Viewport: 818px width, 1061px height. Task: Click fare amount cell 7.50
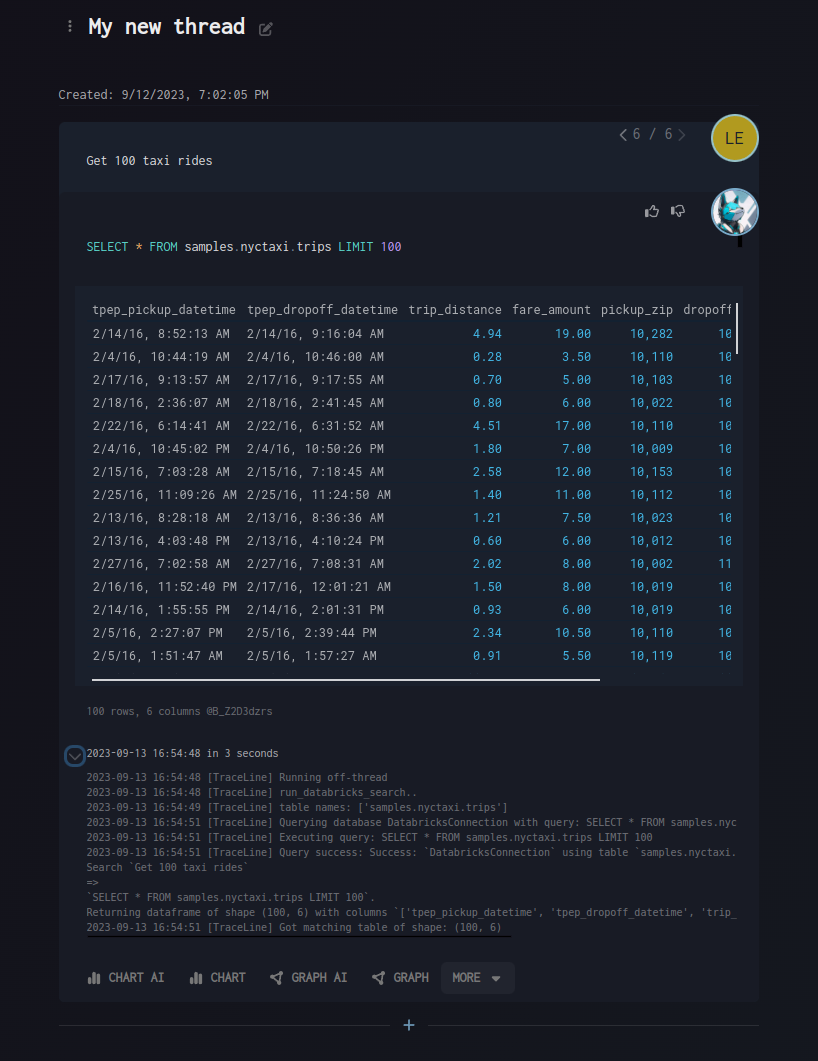coord(576,518)
